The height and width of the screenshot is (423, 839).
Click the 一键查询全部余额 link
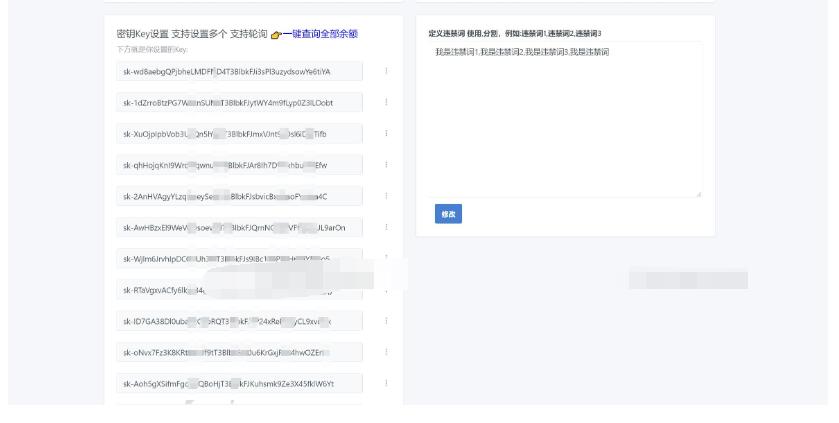320,34
